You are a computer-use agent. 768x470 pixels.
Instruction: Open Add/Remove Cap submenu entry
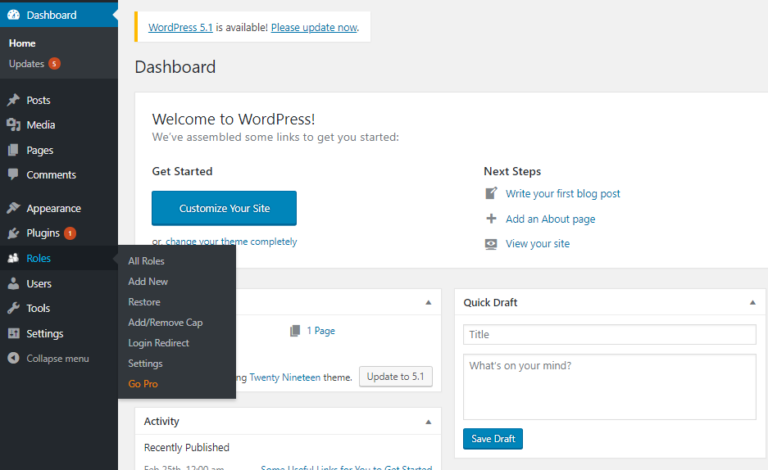pyautogui.click(x=165, y=323)
